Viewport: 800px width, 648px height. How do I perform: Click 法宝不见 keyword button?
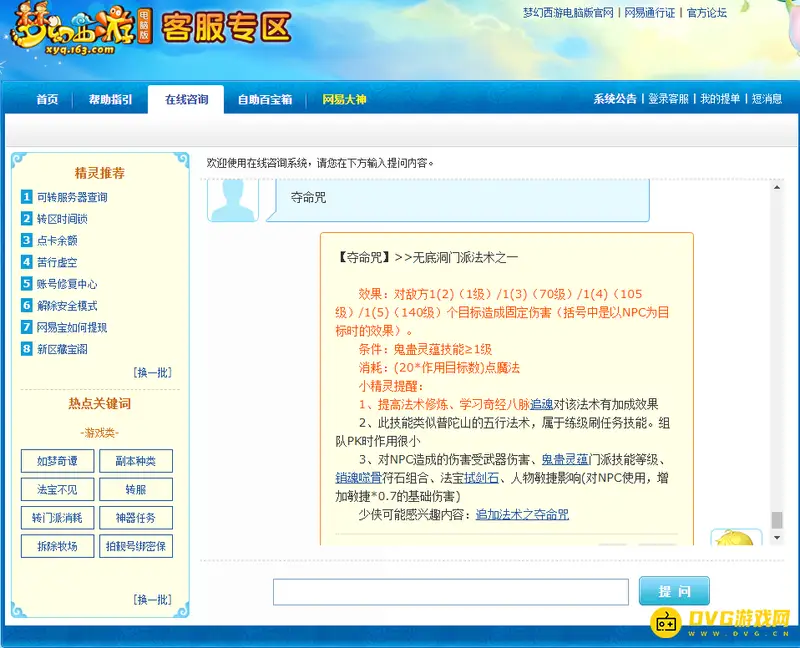click(58, 489)
